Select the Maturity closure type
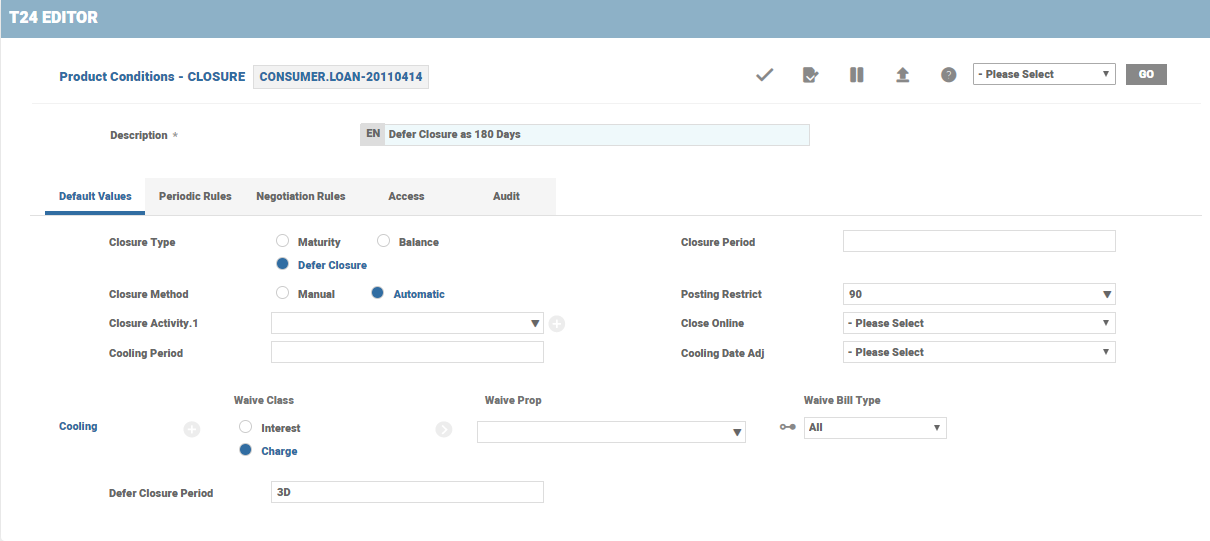Screen dimensions: 1210x541 pyautogui.click(x=283, y=242)
